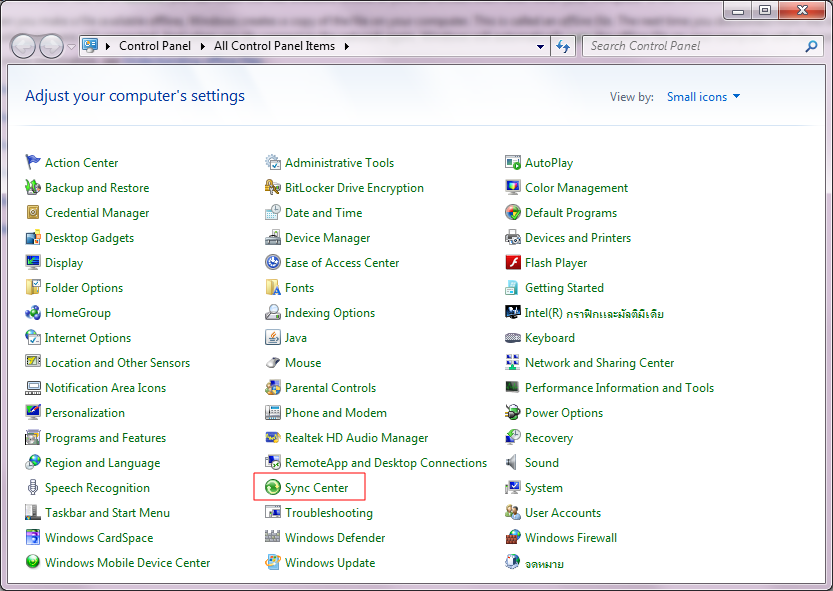
Task: Click the Sync Center green icon
Action: click(273, 488)
